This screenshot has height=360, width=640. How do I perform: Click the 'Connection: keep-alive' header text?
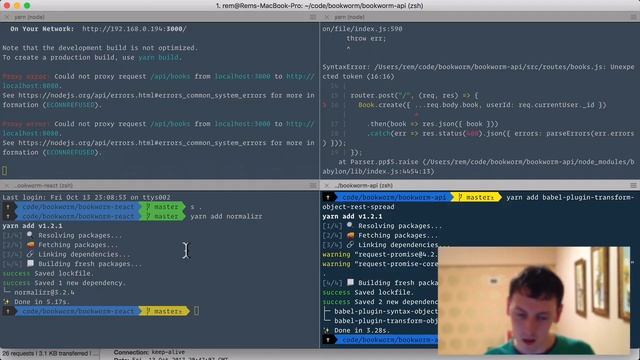[149, 352]
